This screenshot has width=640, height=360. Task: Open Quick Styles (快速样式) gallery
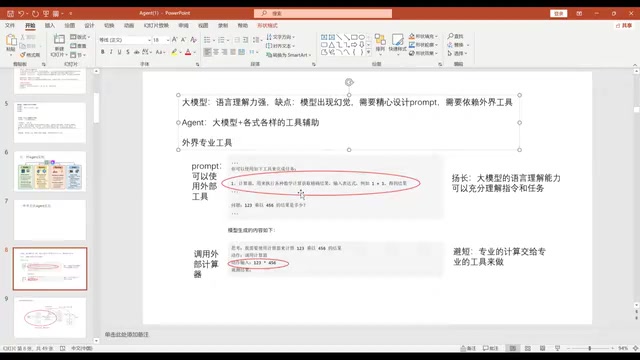point(397,44)
